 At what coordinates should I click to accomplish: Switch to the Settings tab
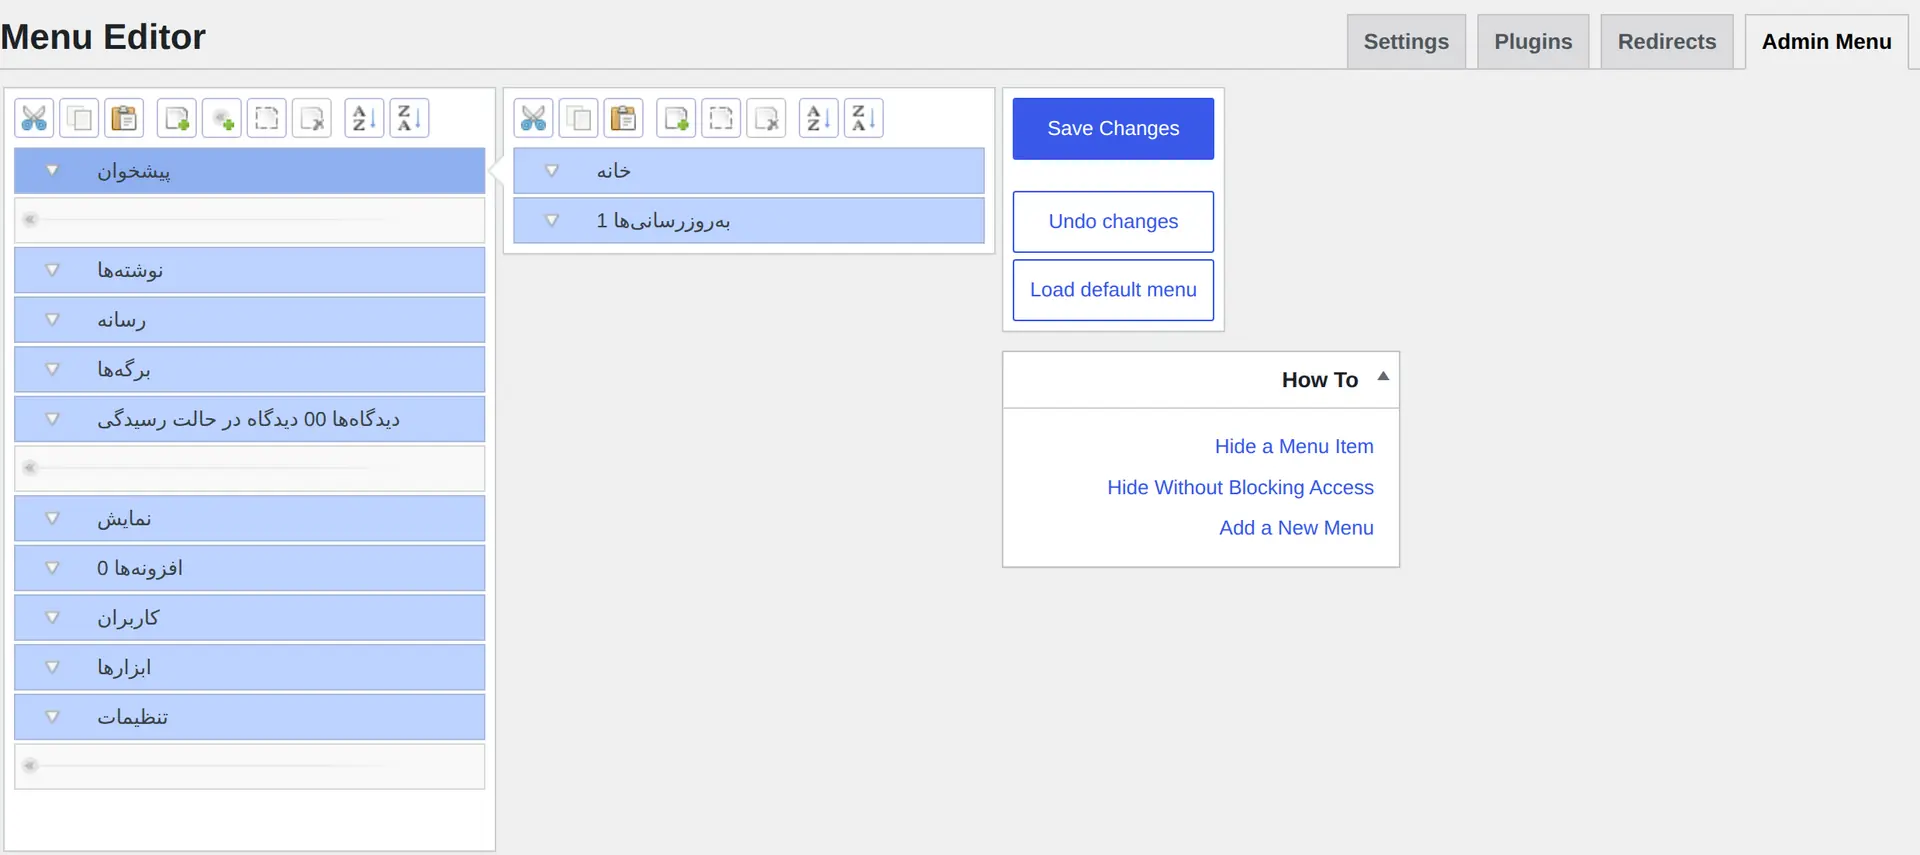[x=1406, y=42]
